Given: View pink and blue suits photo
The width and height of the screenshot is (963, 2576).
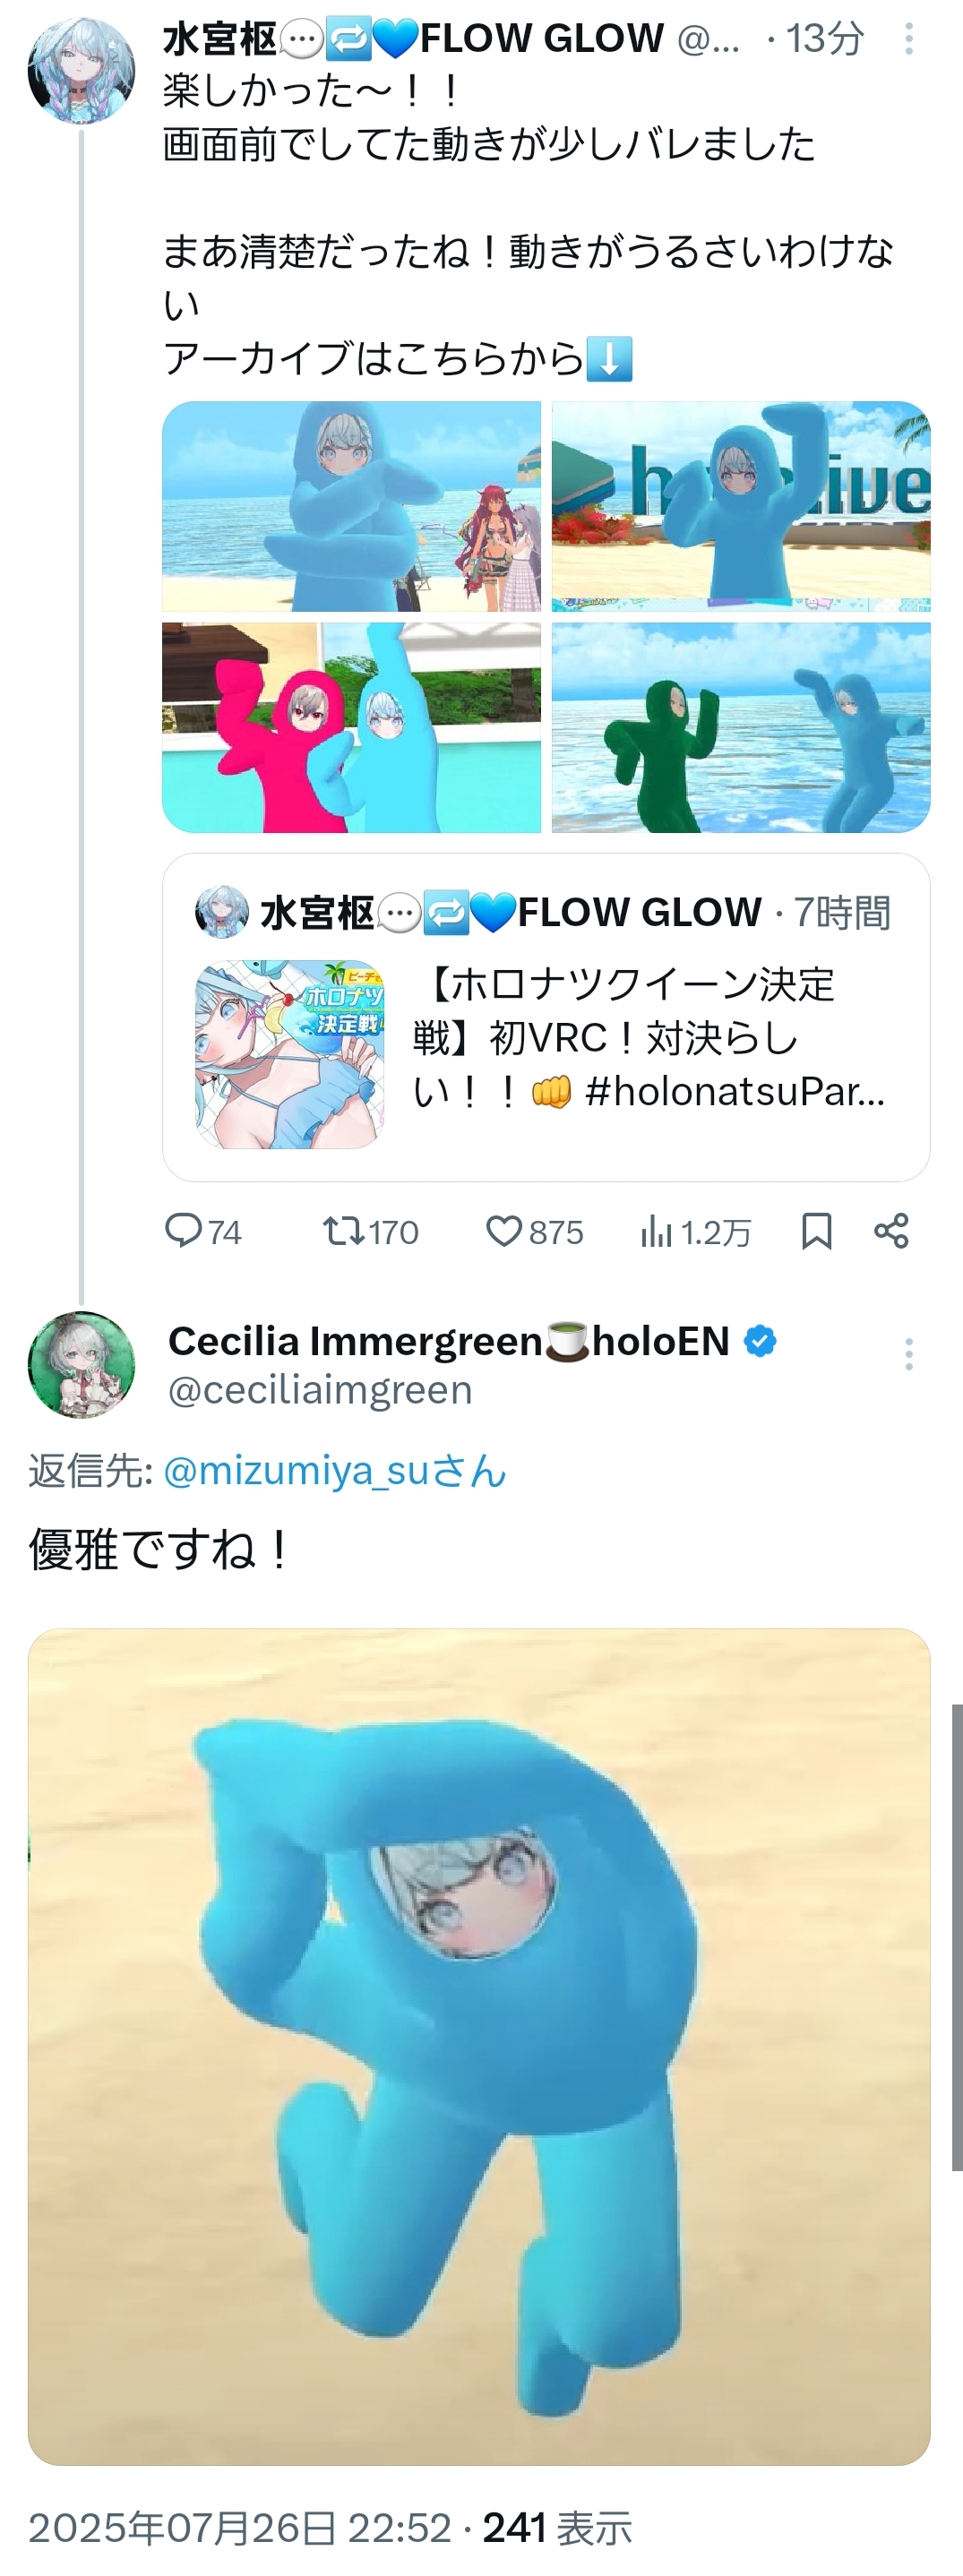Looking at the screenshot, I should pos(351,727).
